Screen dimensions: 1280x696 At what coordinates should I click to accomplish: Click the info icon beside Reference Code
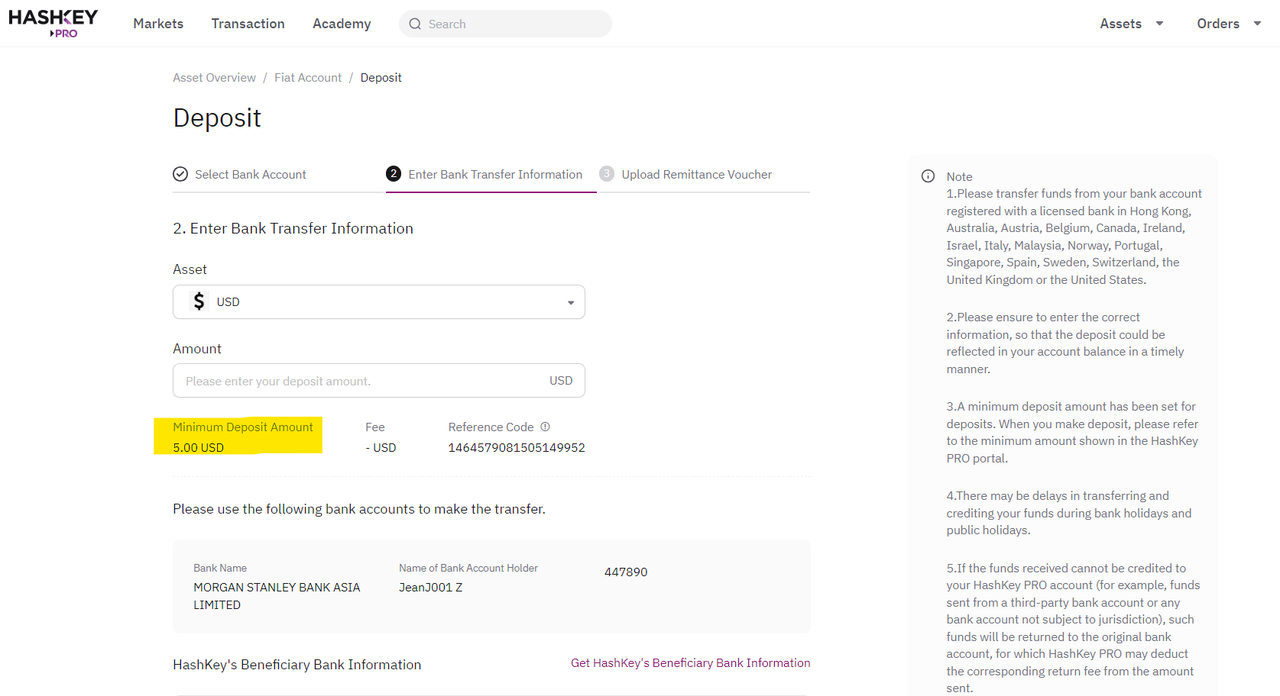click(x=545, y=427)
